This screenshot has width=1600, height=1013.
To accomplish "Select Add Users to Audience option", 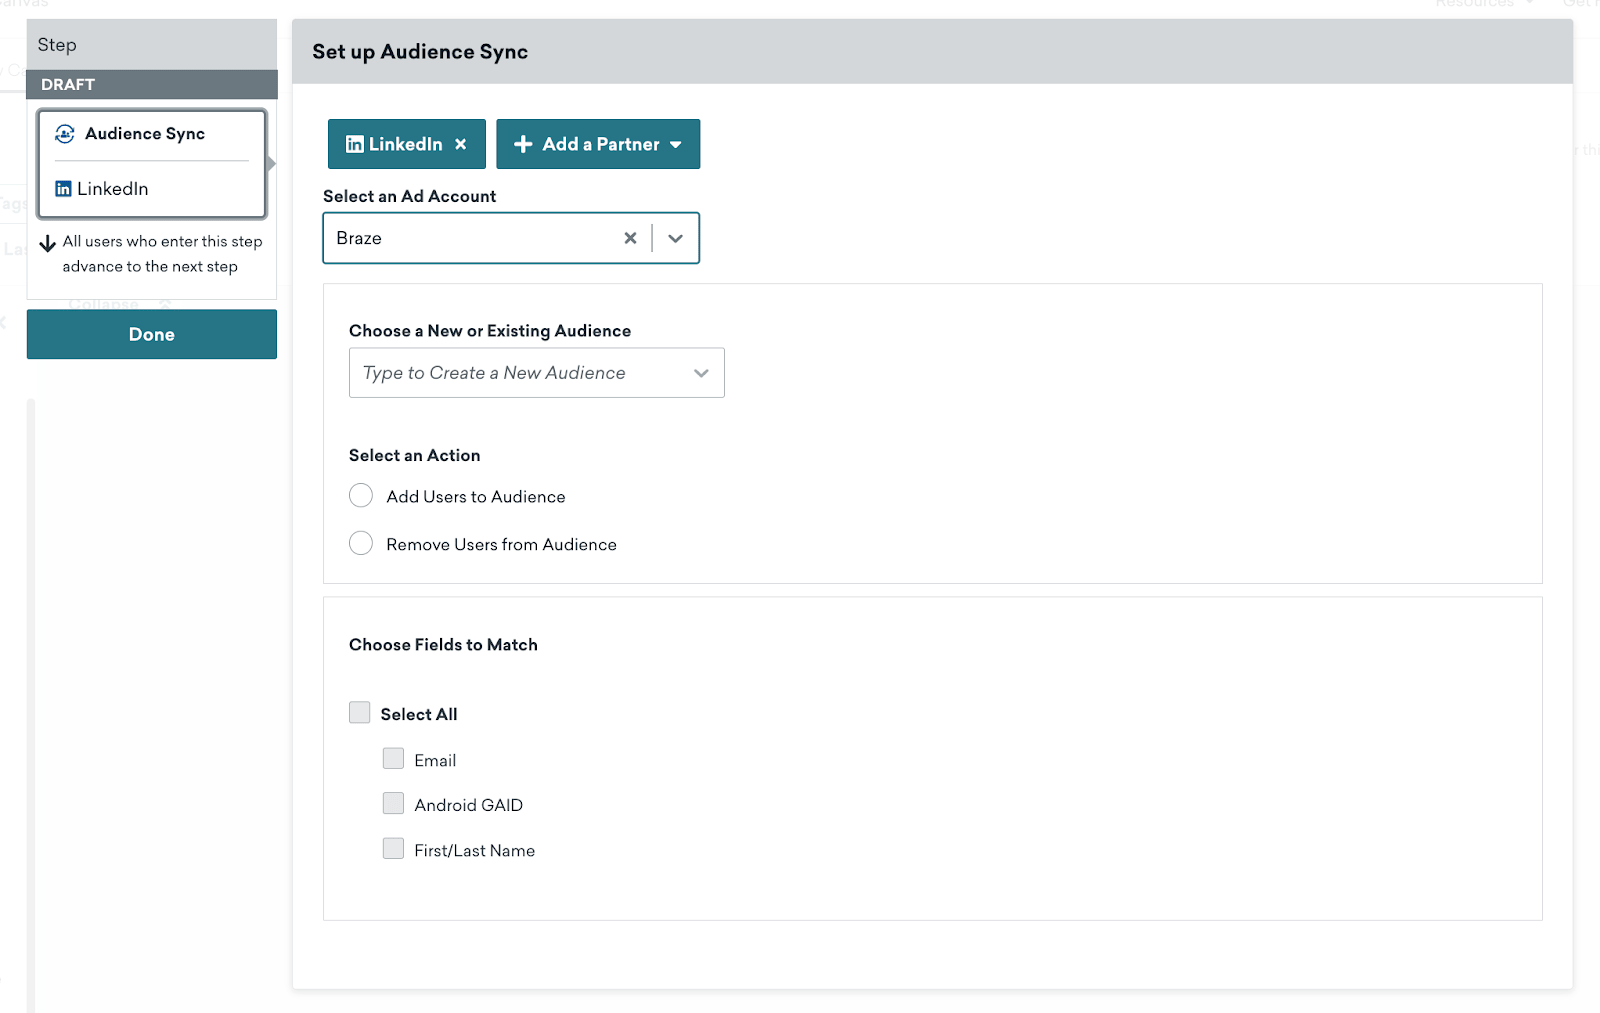I will tap(361, 496).
